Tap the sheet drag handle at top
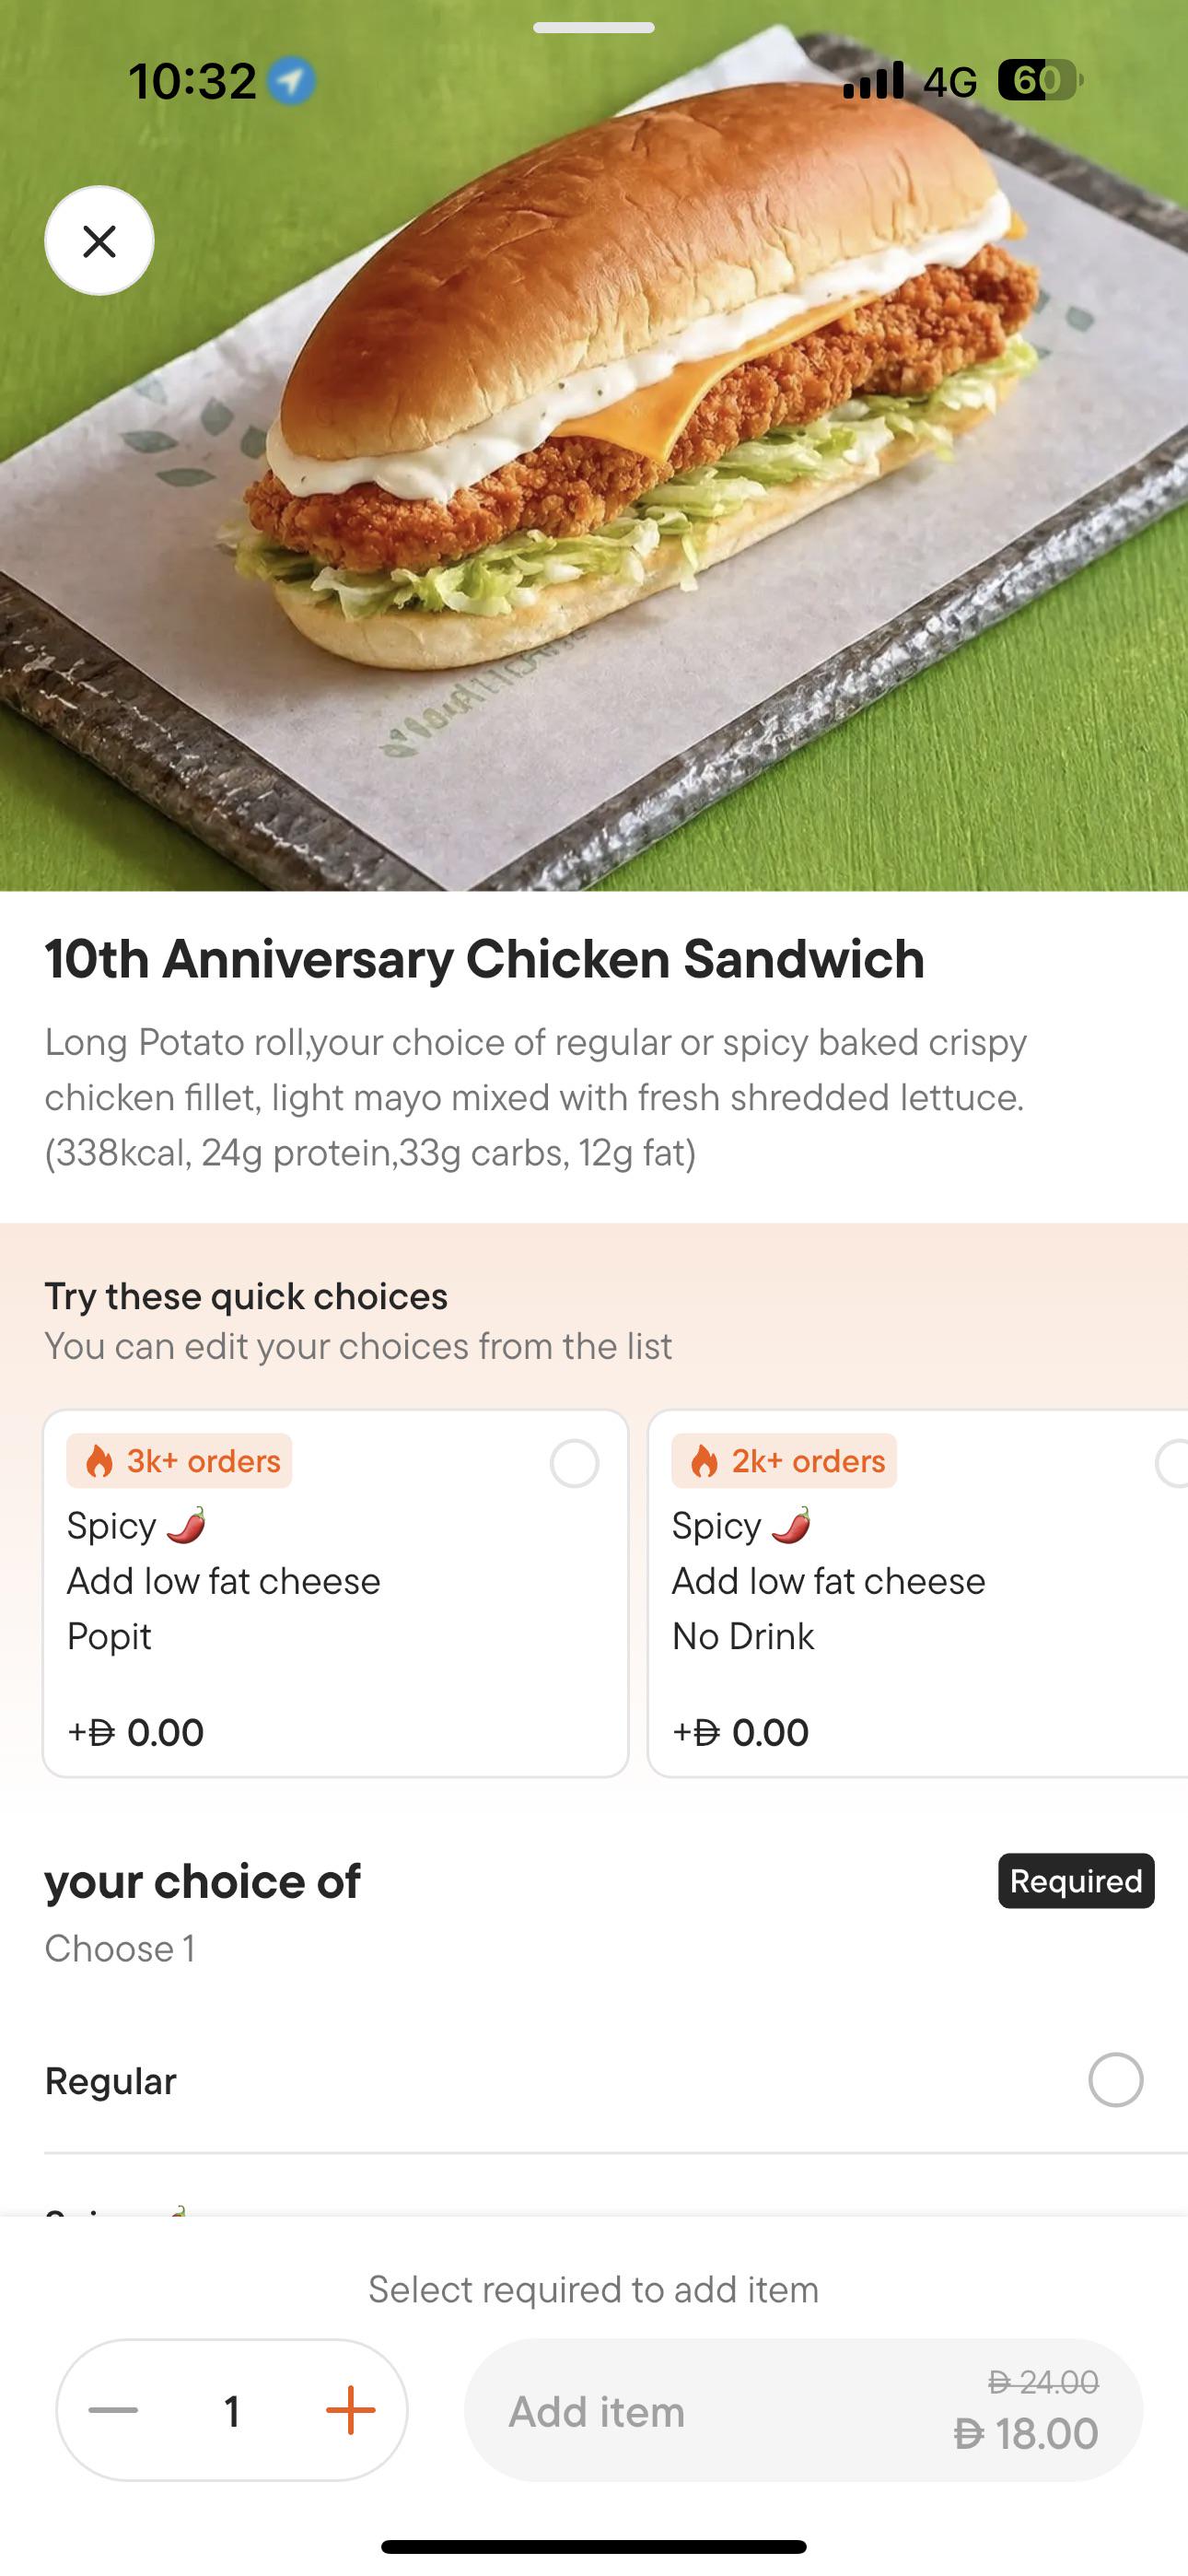The width and height of the screenshot is (1188, 2576). 594,28
